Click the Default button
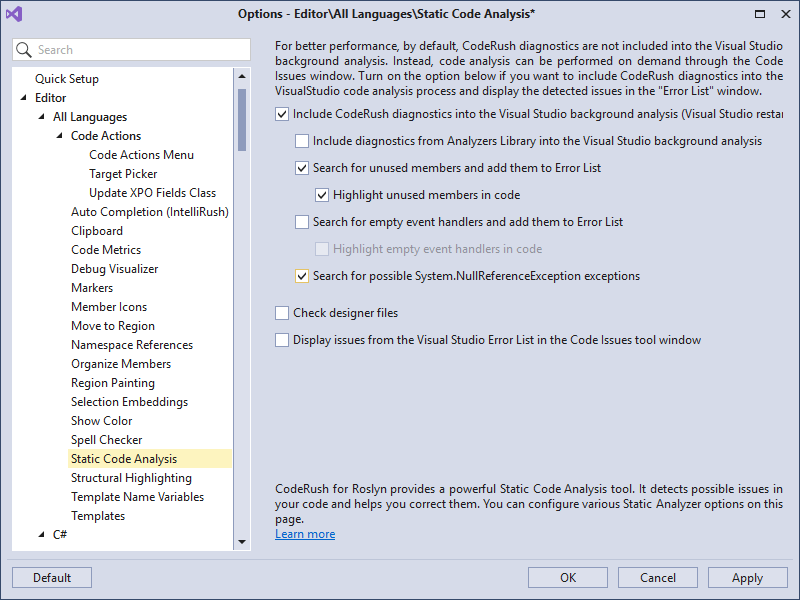 [51, 577]
